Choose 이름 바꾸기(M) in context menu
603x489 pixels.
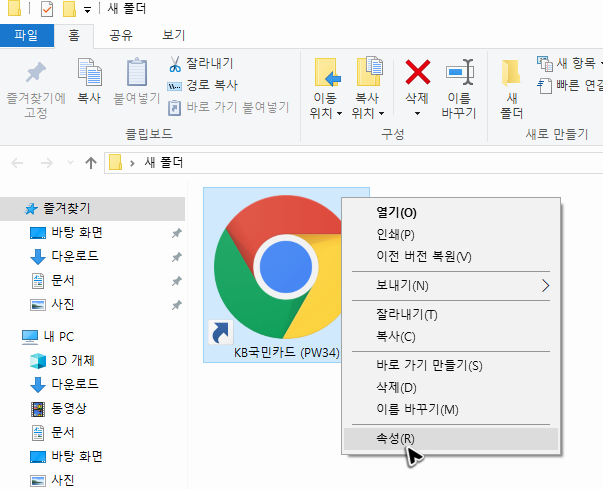click(451, 409)
